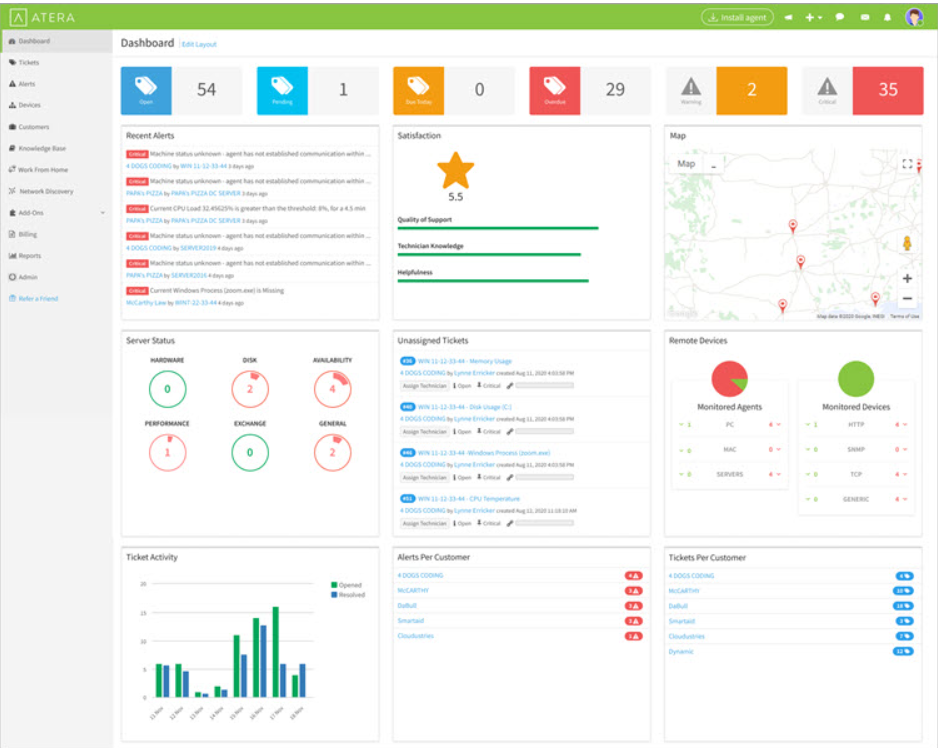Open the user profile avatar
The image size is (938, 748).
pos(914,17)
